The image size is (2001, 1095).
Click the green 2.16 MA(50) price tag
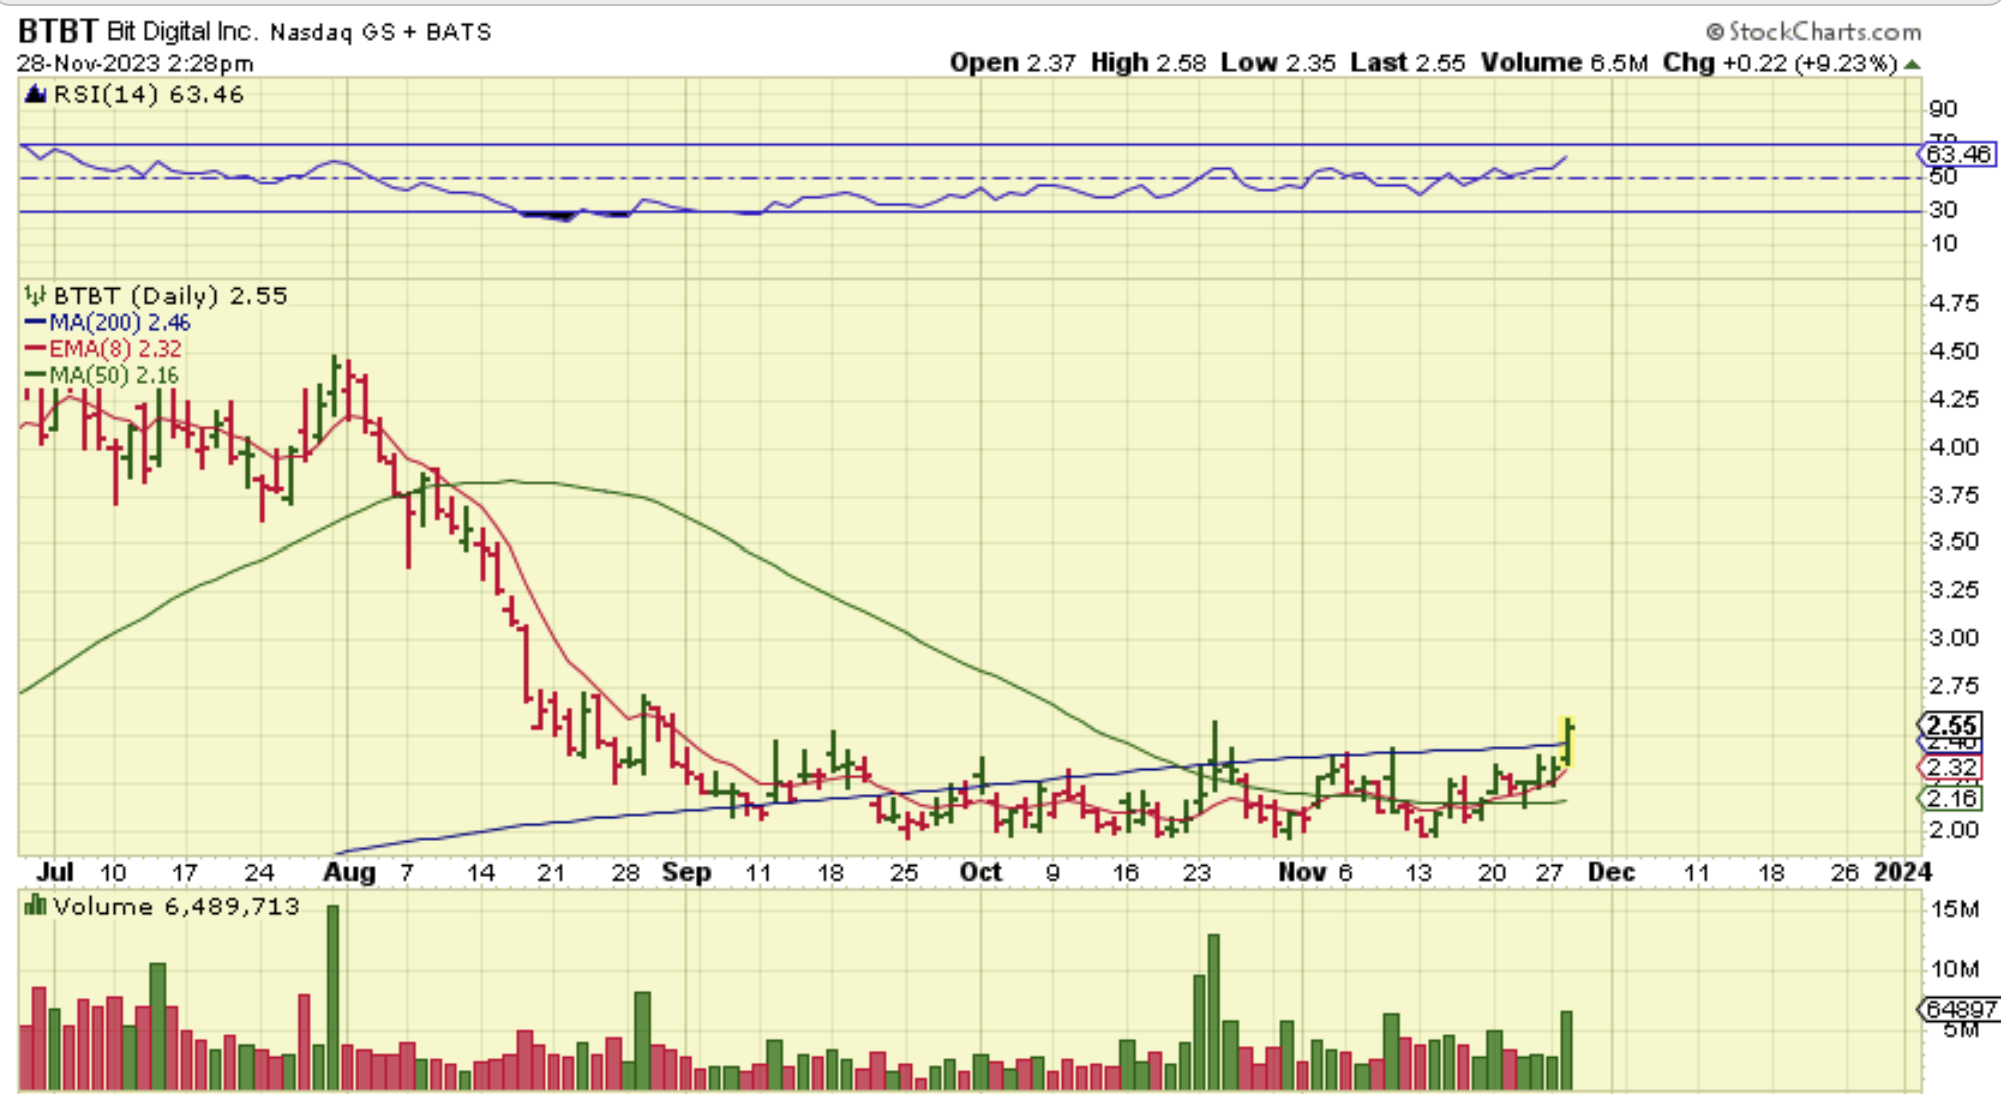(x=1951, y=798)
